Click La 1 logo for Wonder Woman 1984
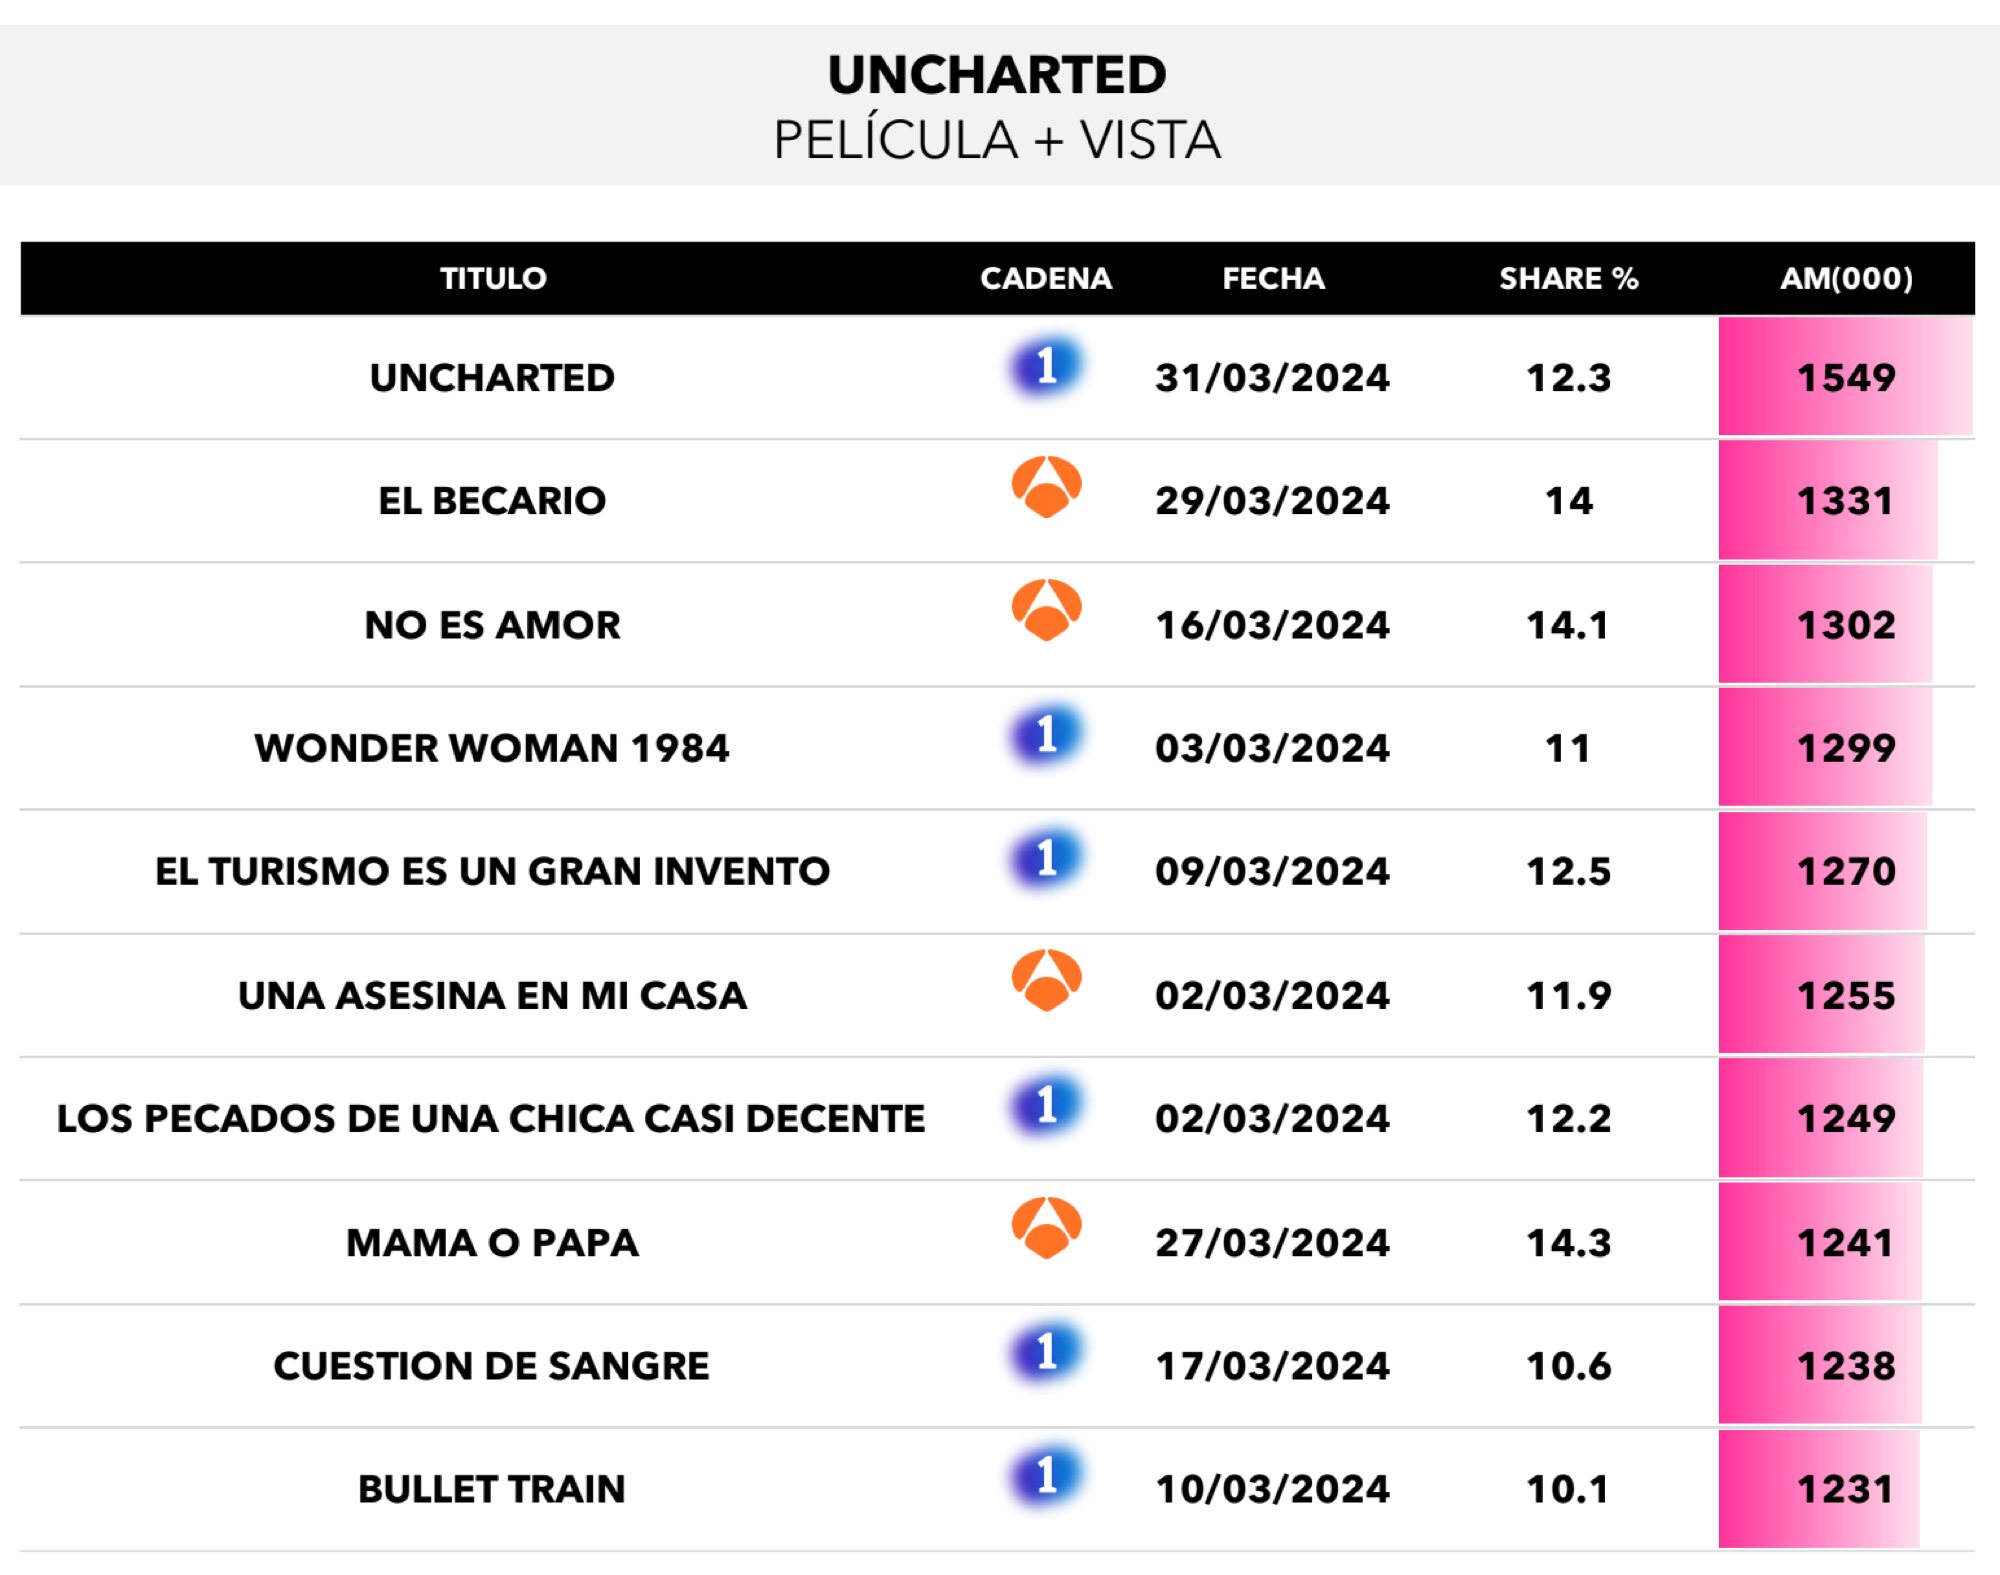Screen dimensions: 2000x1575 coord(1045,735)
